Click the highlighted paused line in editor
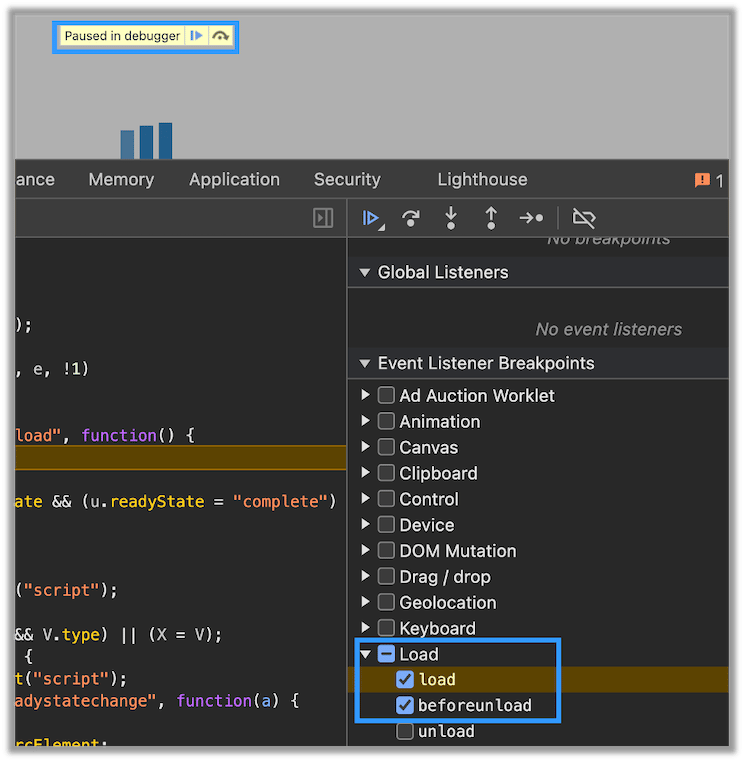Screen dimensions: 744x762 [x=180, y=457]
